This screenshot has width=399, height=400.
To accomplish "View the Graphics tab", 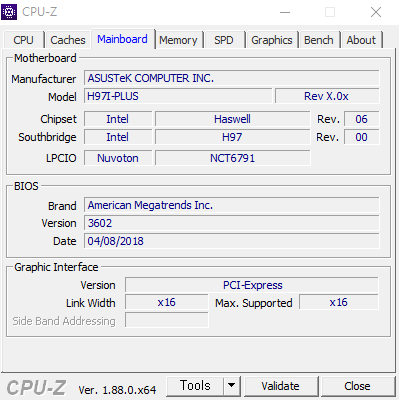I will click(x=272, y=40).
